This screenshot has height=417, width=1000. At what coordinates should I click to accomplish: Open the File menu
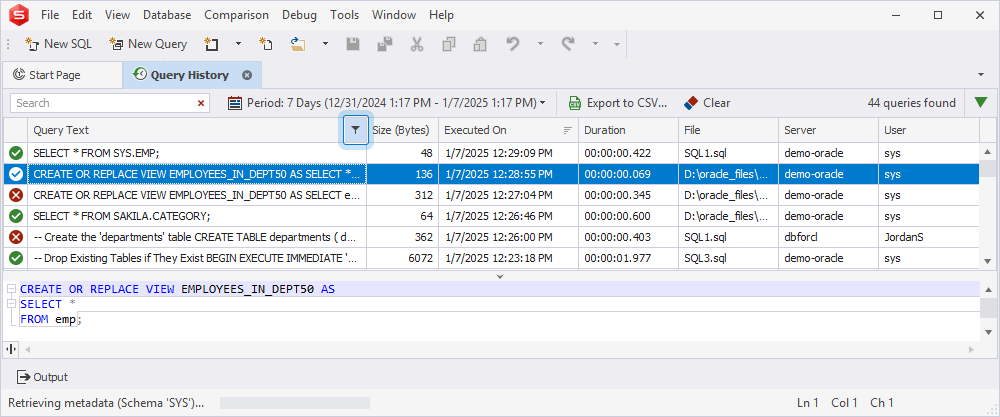[50, 15]
